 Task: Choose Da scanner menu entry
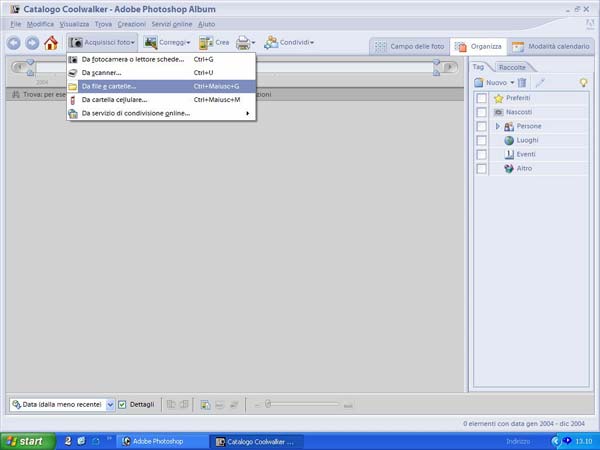coord(161,73)
